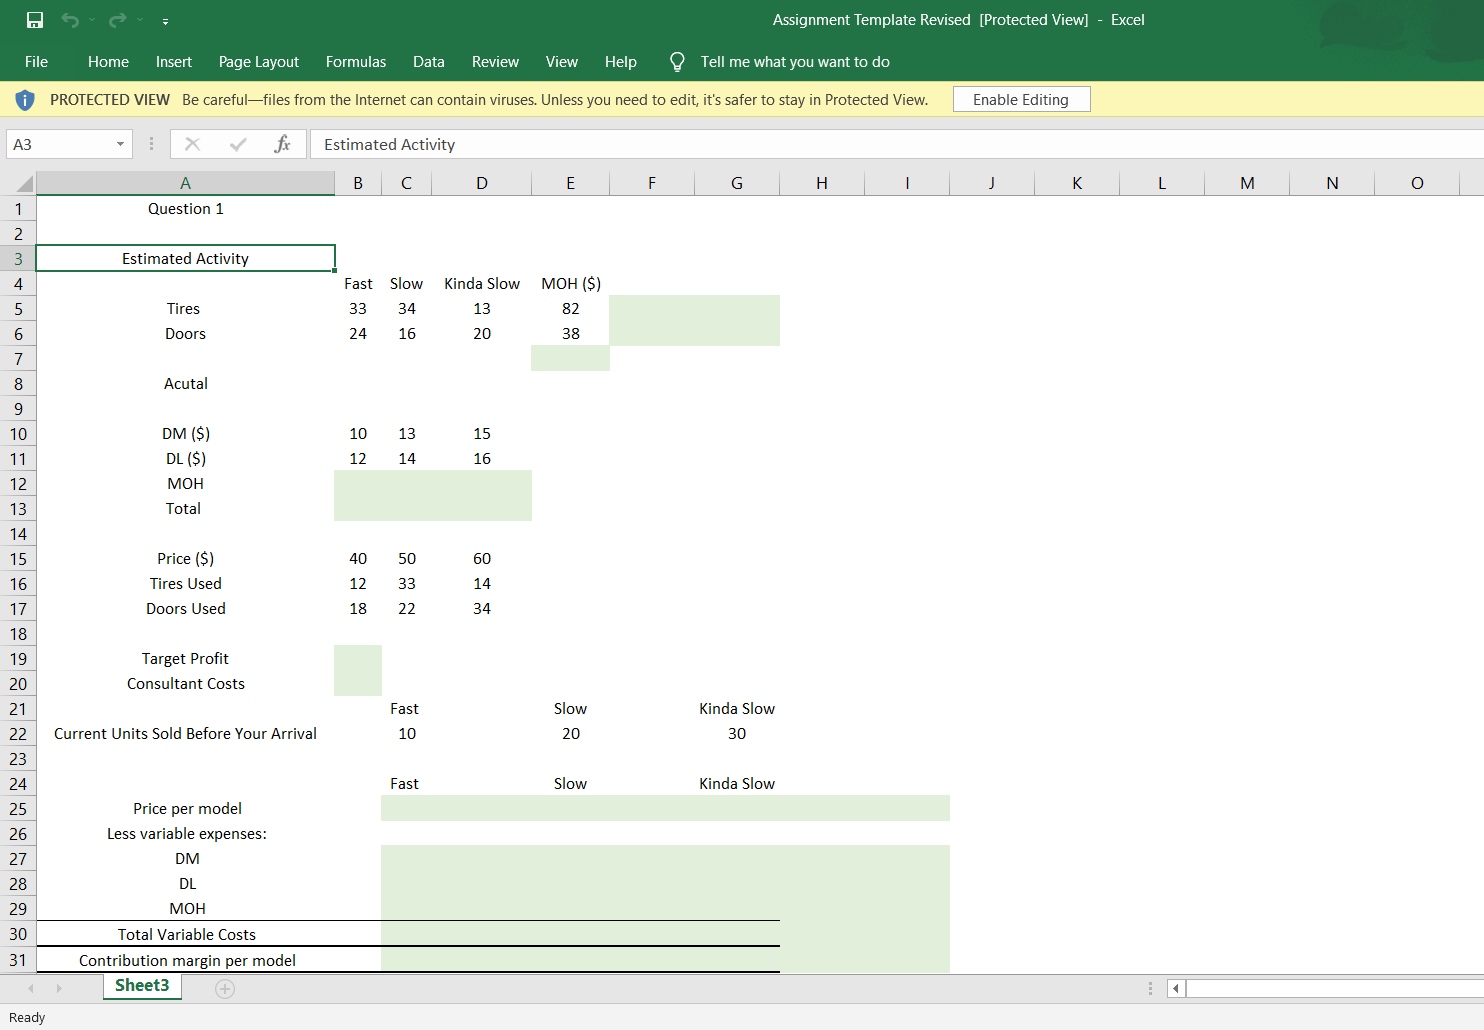1484x1030 pixels.
Task: Select the Sheet3 worksheet tab
Action: [x=142, y=986]
